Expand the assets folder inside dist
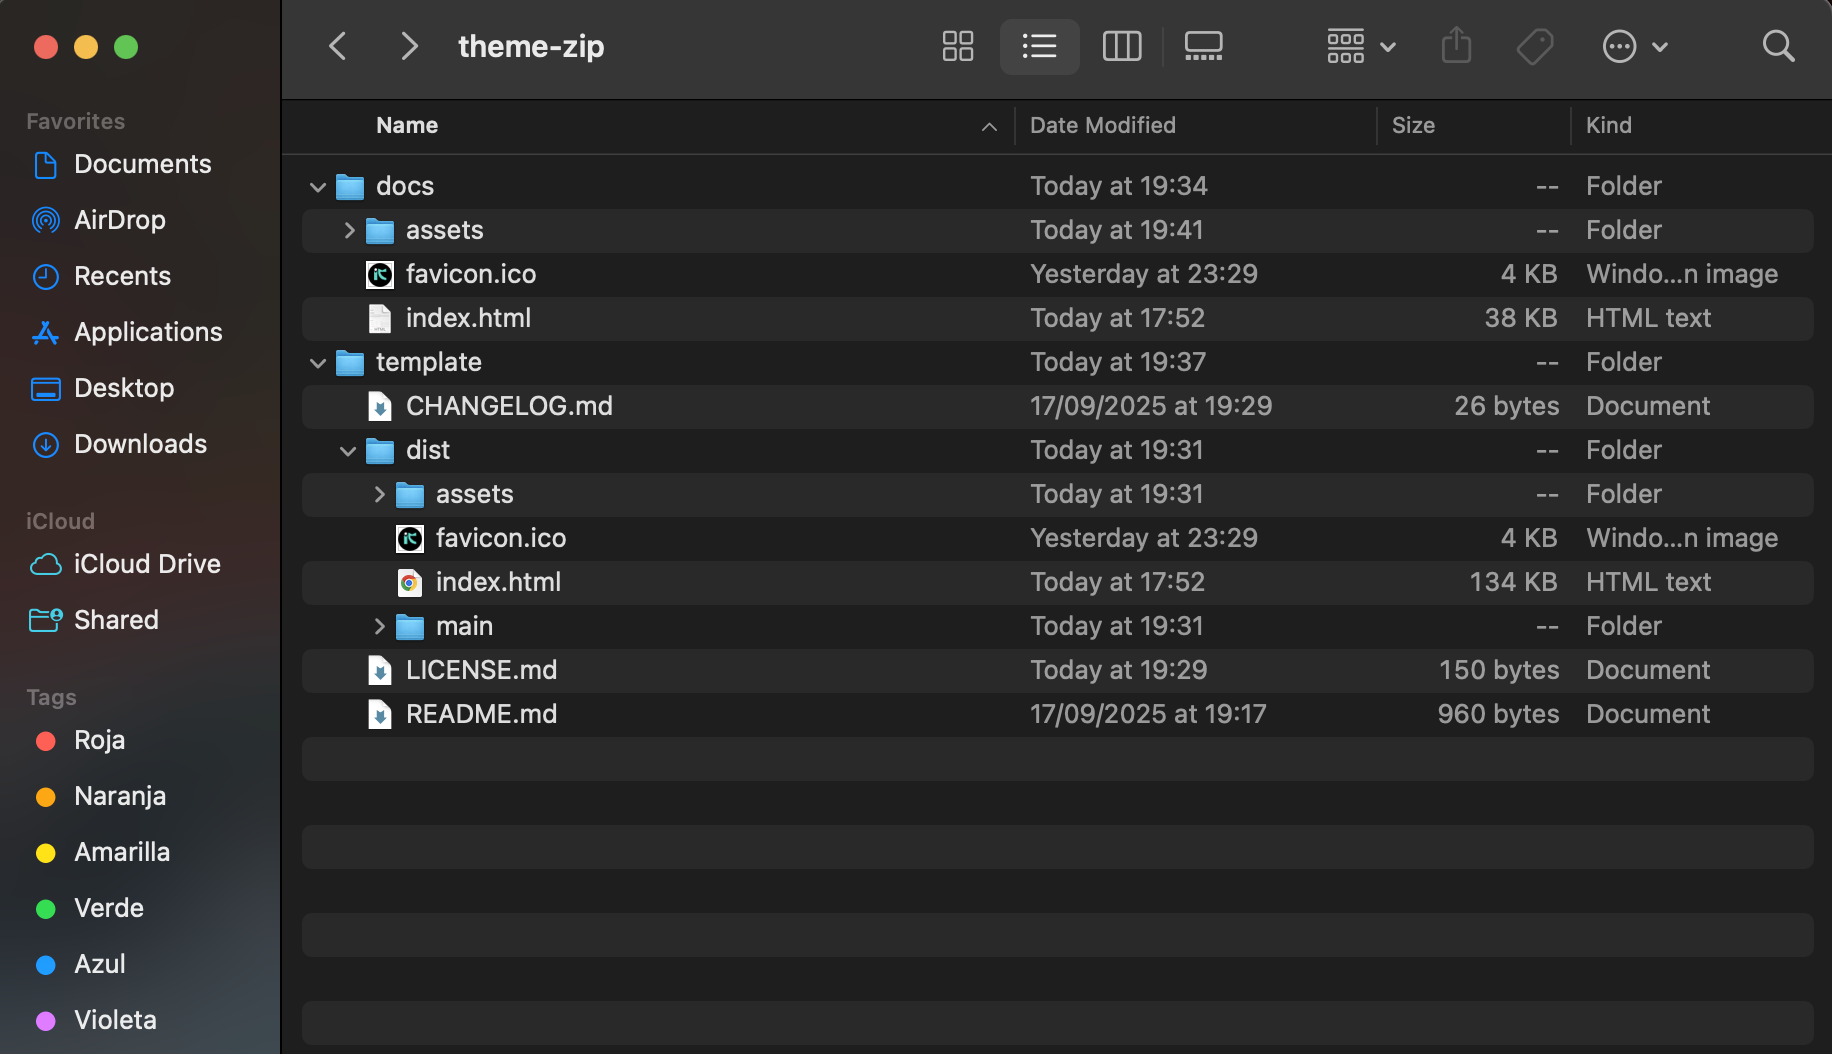 [379, 495]
